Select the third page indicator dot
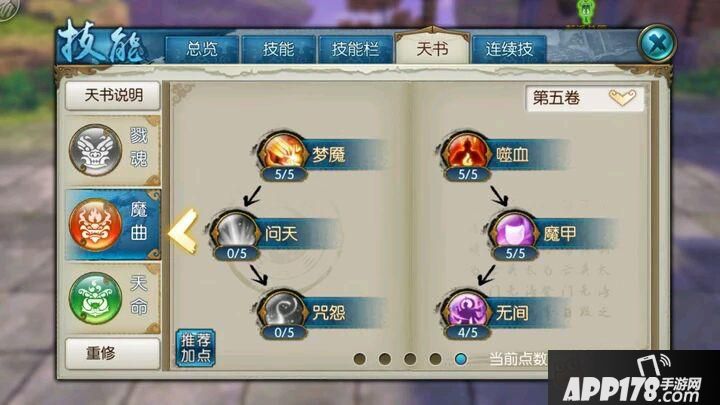This screenshot has width=720, height=405. pyautogui.click(x=410, y=359)
